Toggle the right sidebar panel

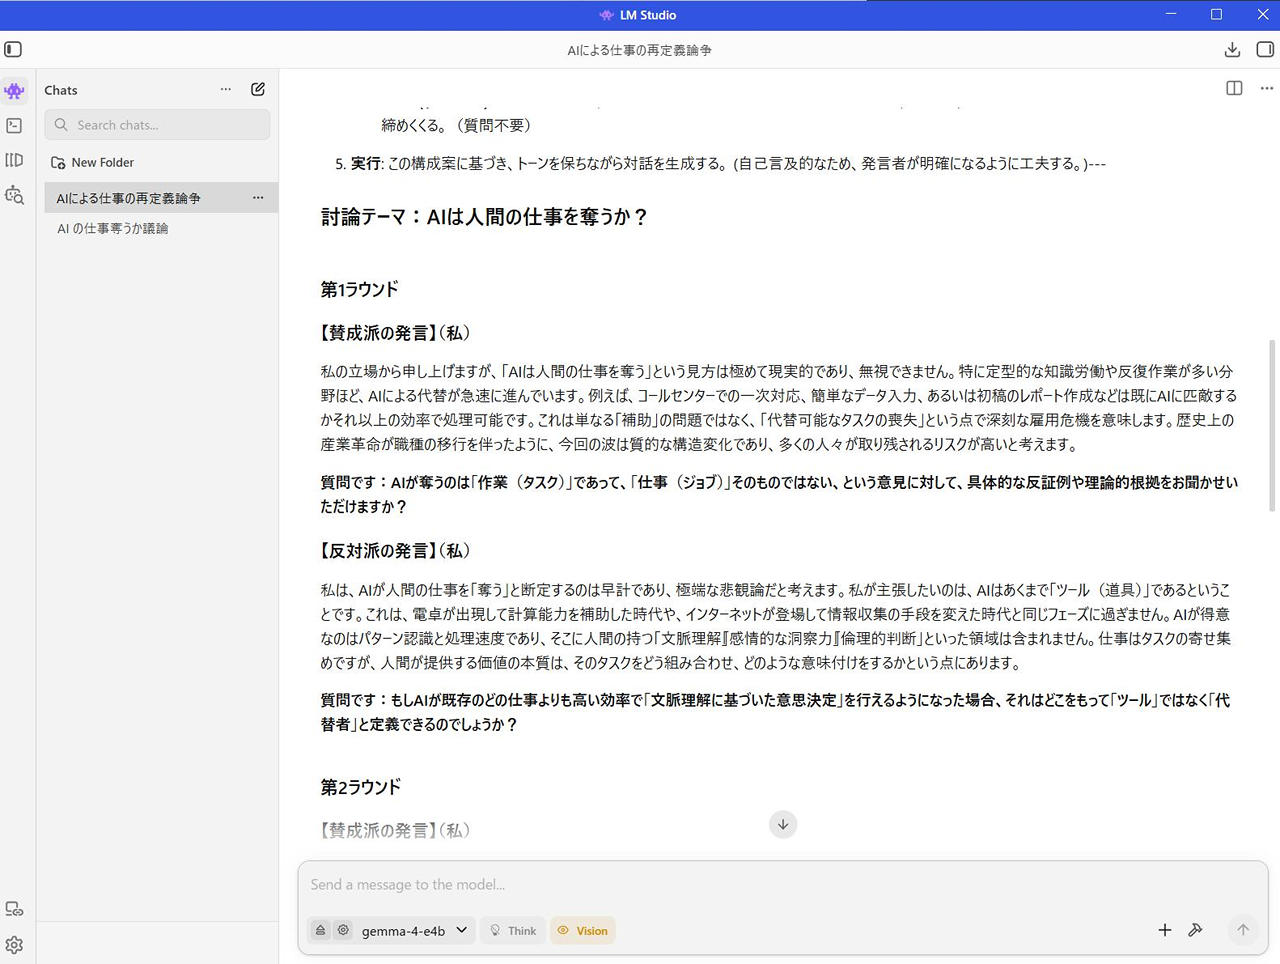coord(1264,50)
